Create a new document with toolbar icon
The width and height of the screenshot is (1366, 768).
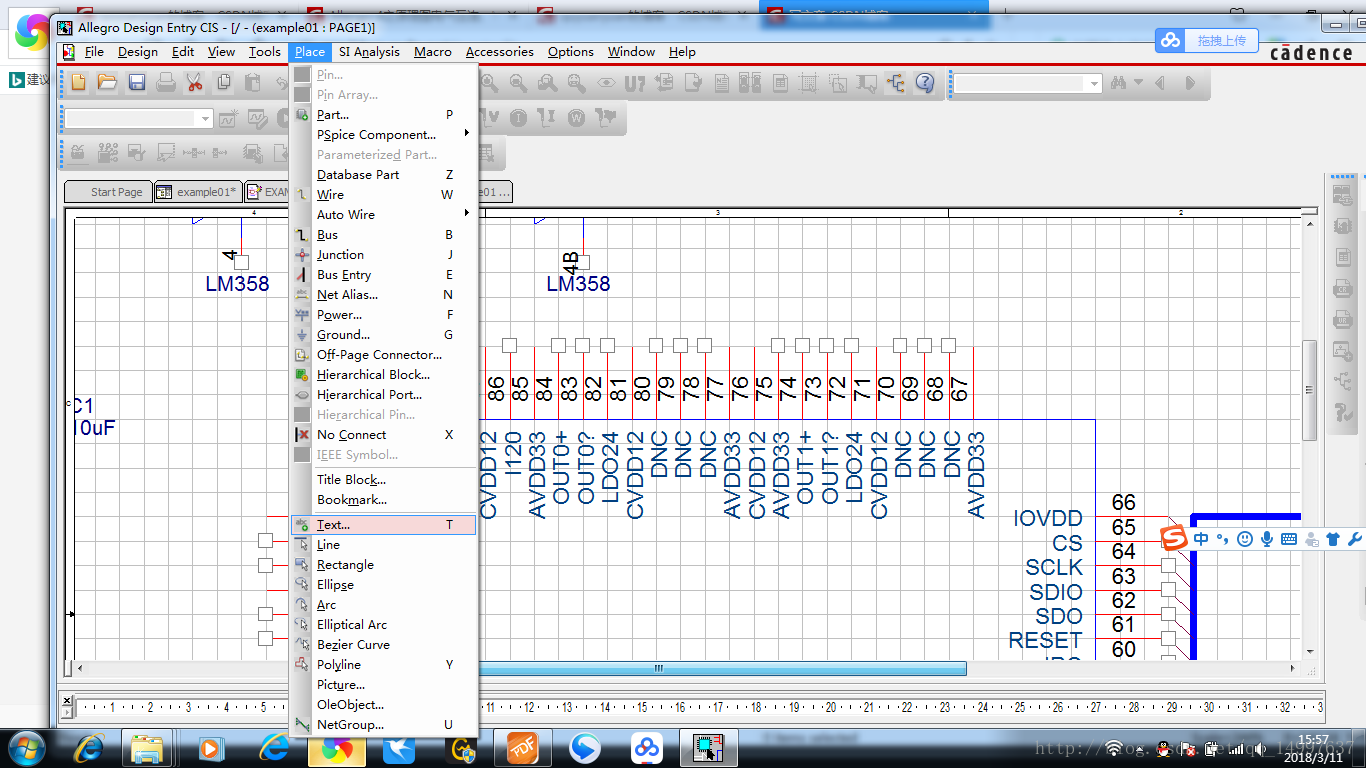[79, 83]
